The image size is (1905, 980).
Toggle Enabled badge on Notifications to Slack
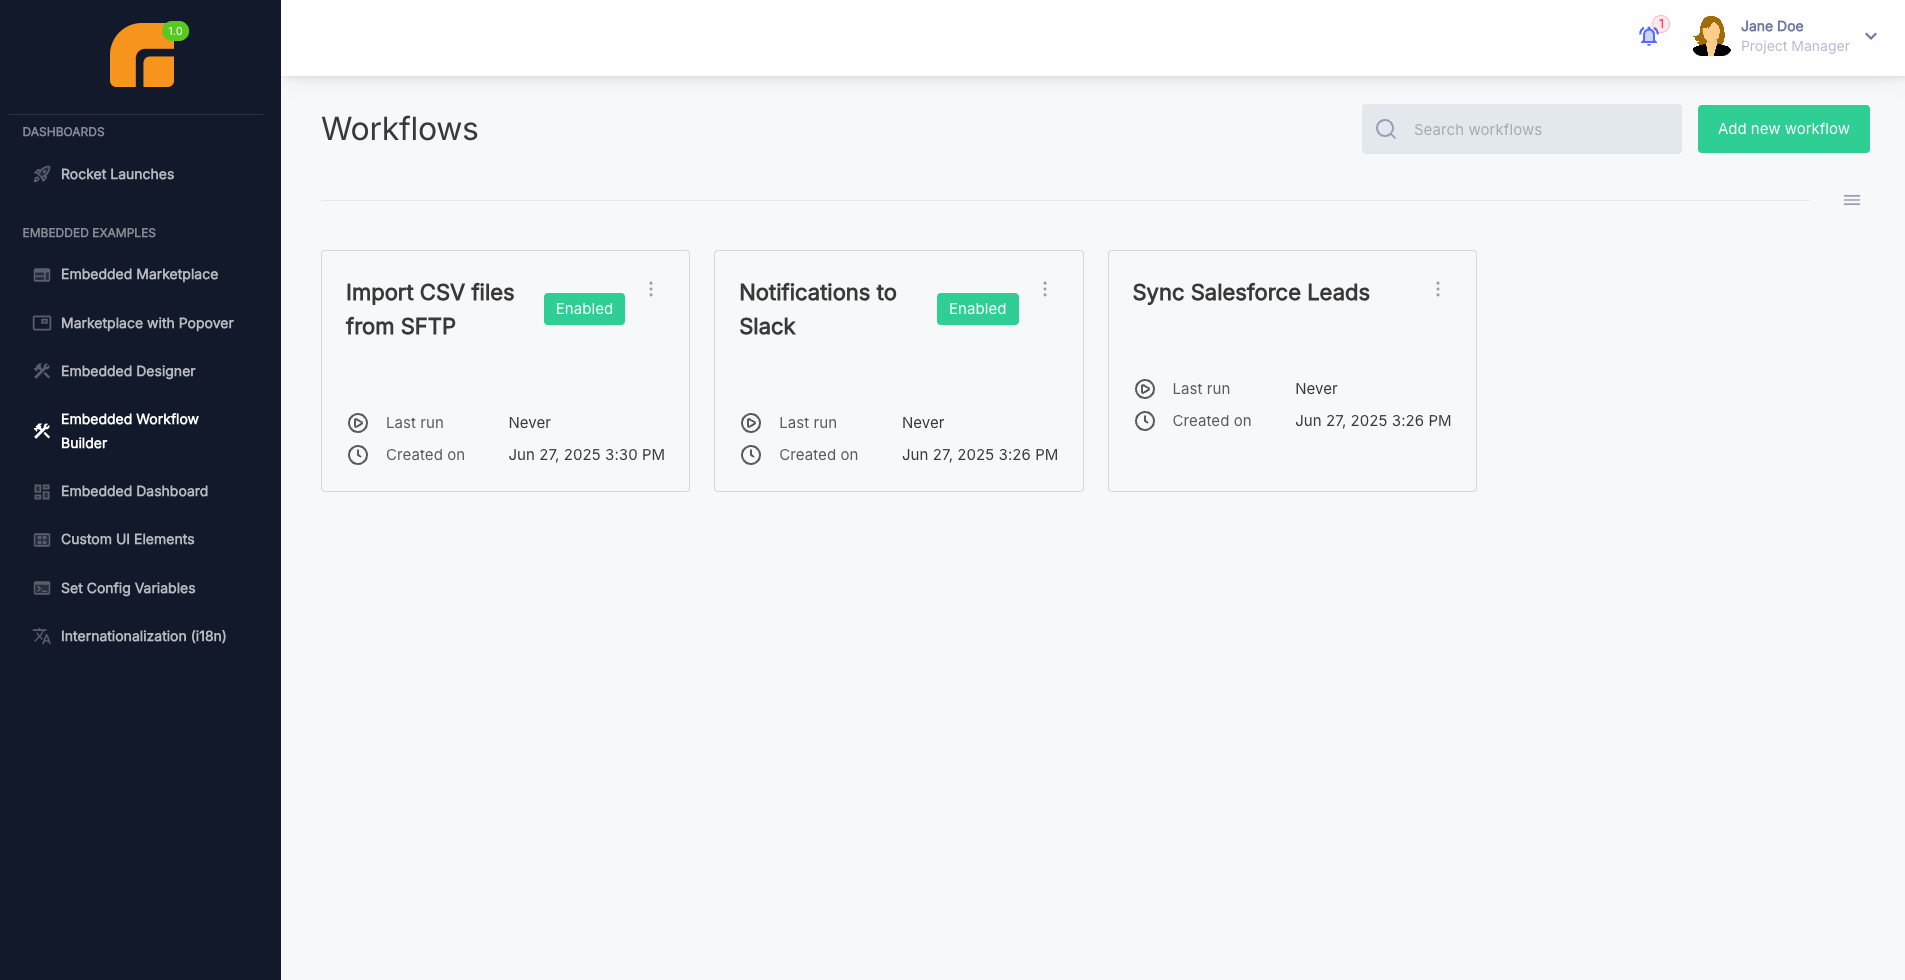click(x=977, y=308)
